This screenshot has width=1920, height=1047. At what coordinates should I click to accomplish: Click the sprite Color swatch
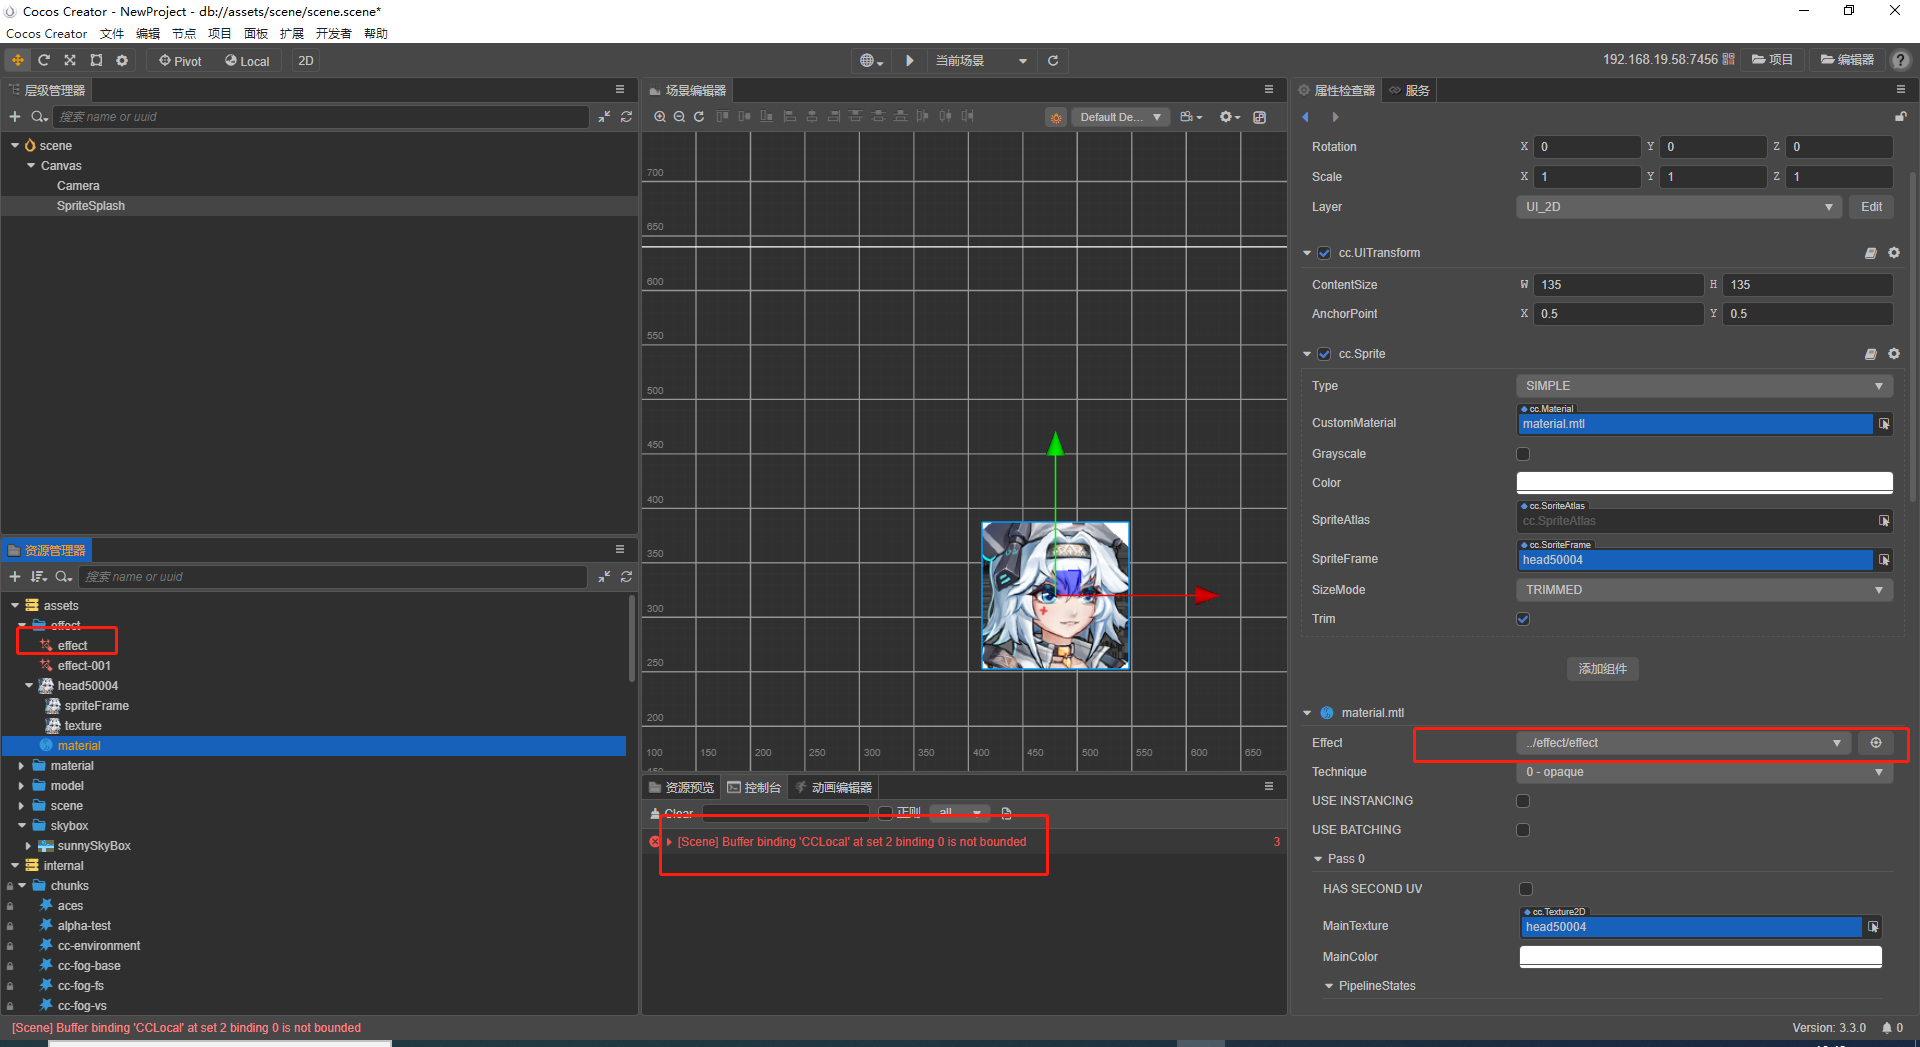point(1704,483)
